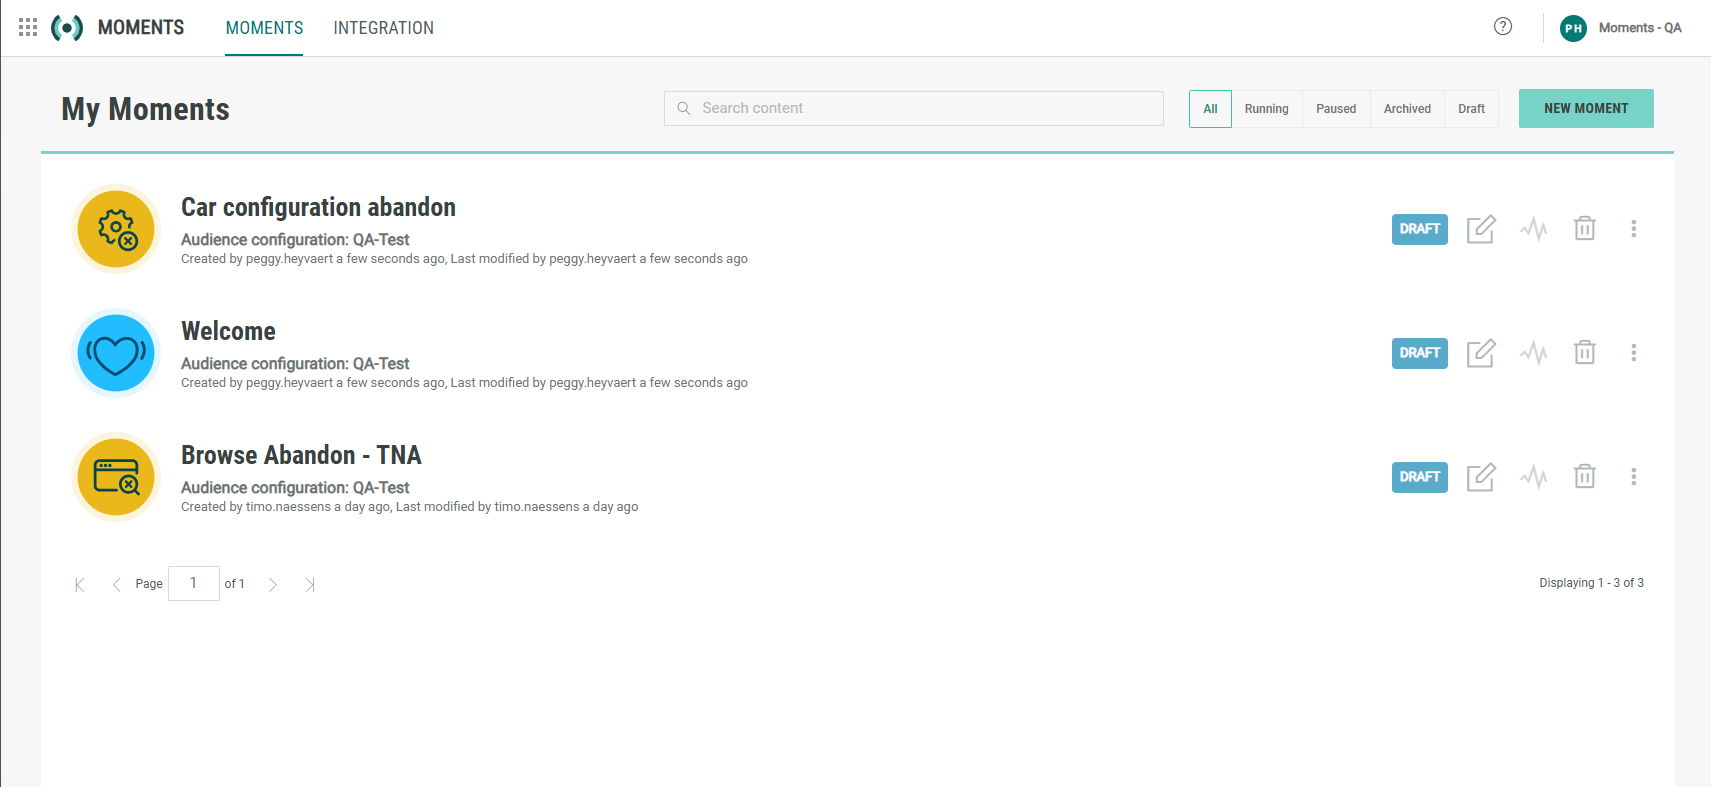Screen dimensions: 1711x787
Task: Click the New Moment button
Action: click(x=1585, y=109)
